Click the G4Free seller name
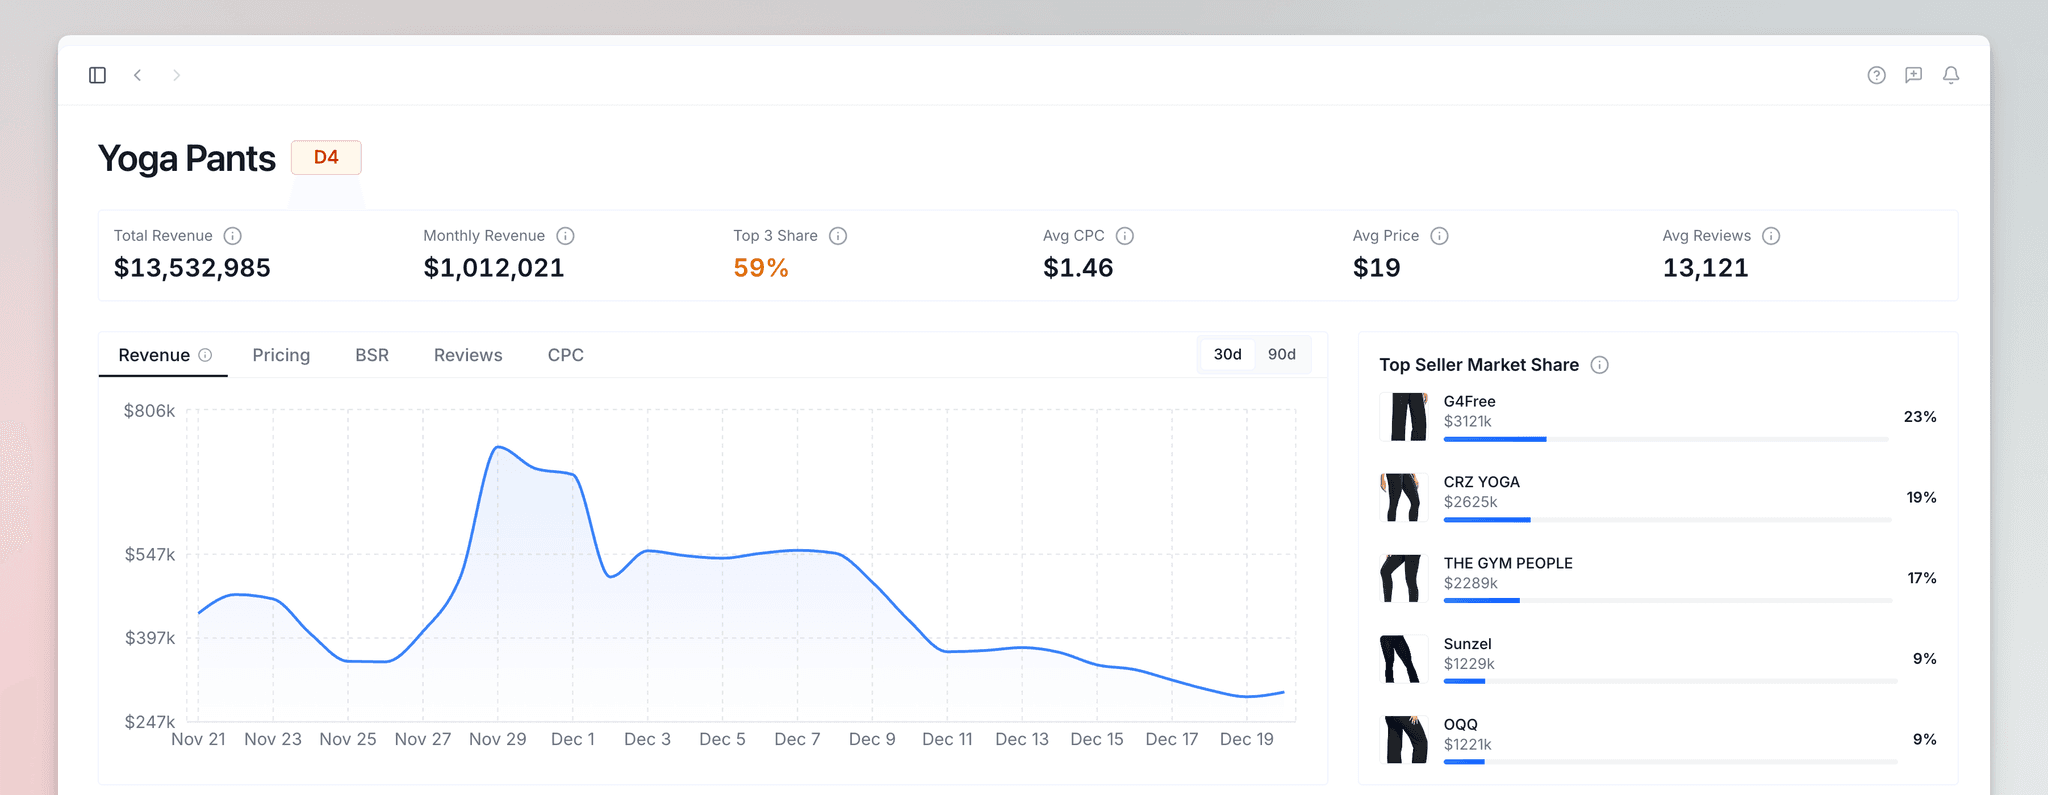Screen dimensions: 2048x795 point(1469,401)
